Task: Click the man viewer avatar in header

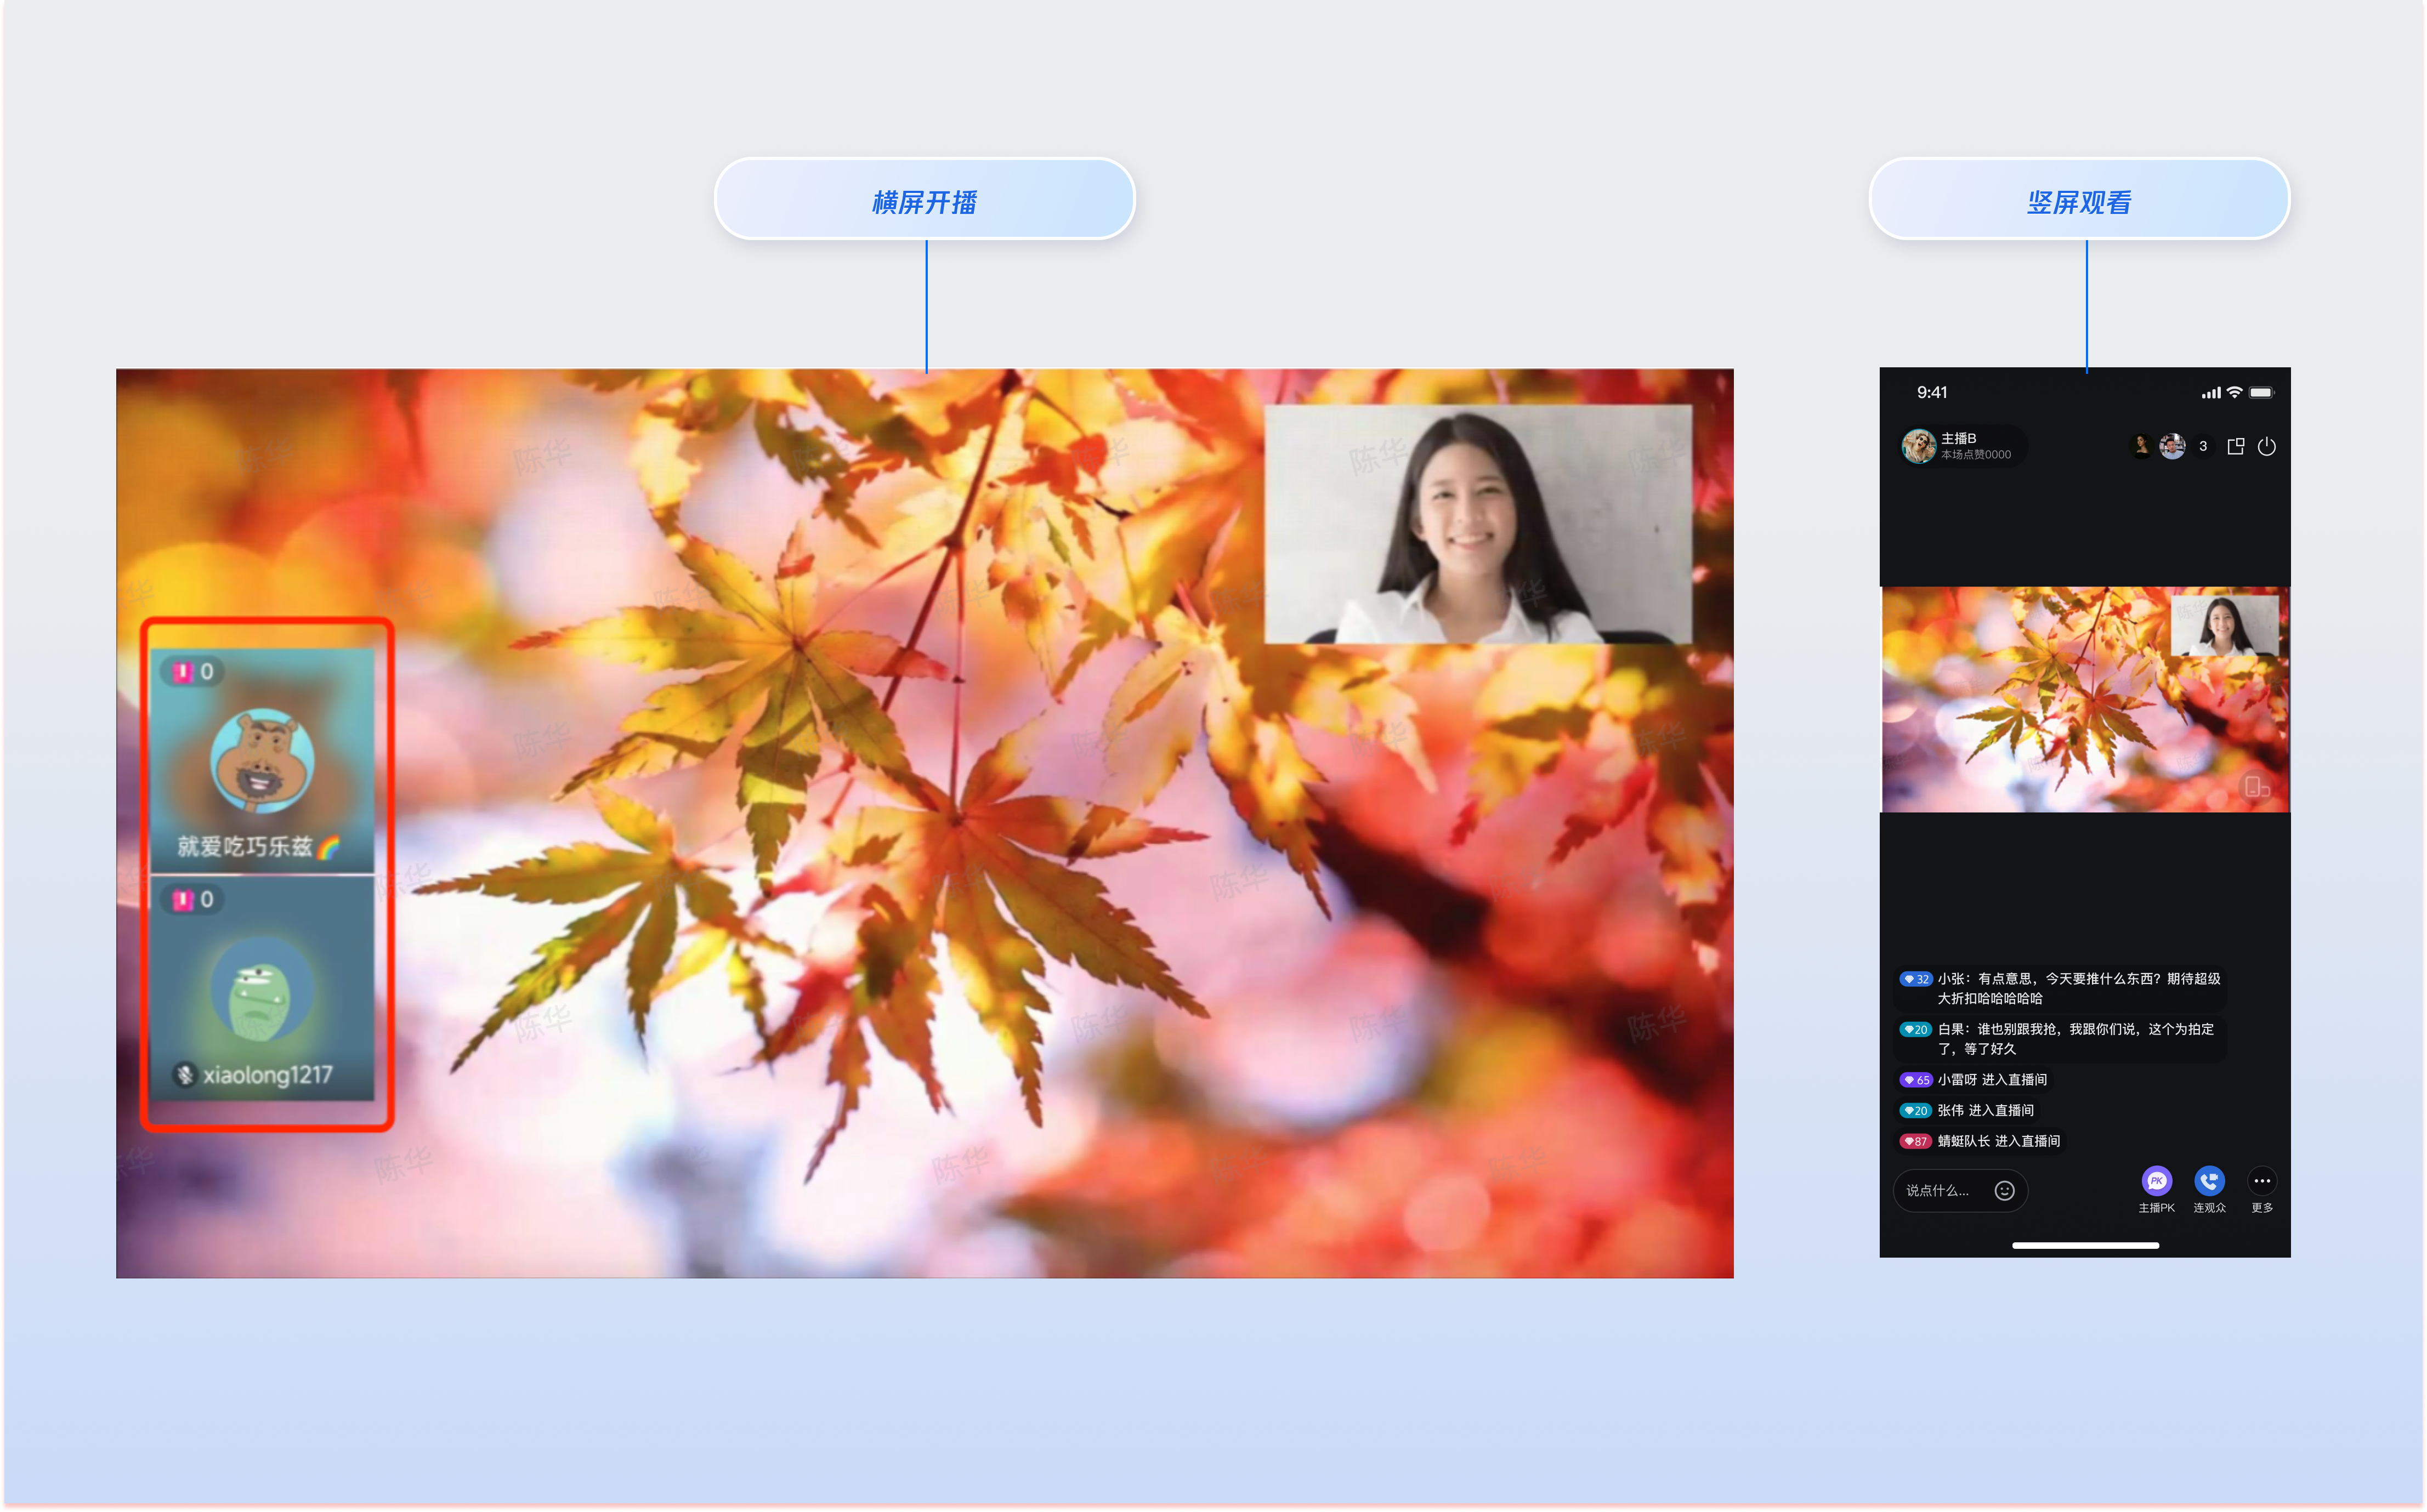Action: tap(2172, 447)
